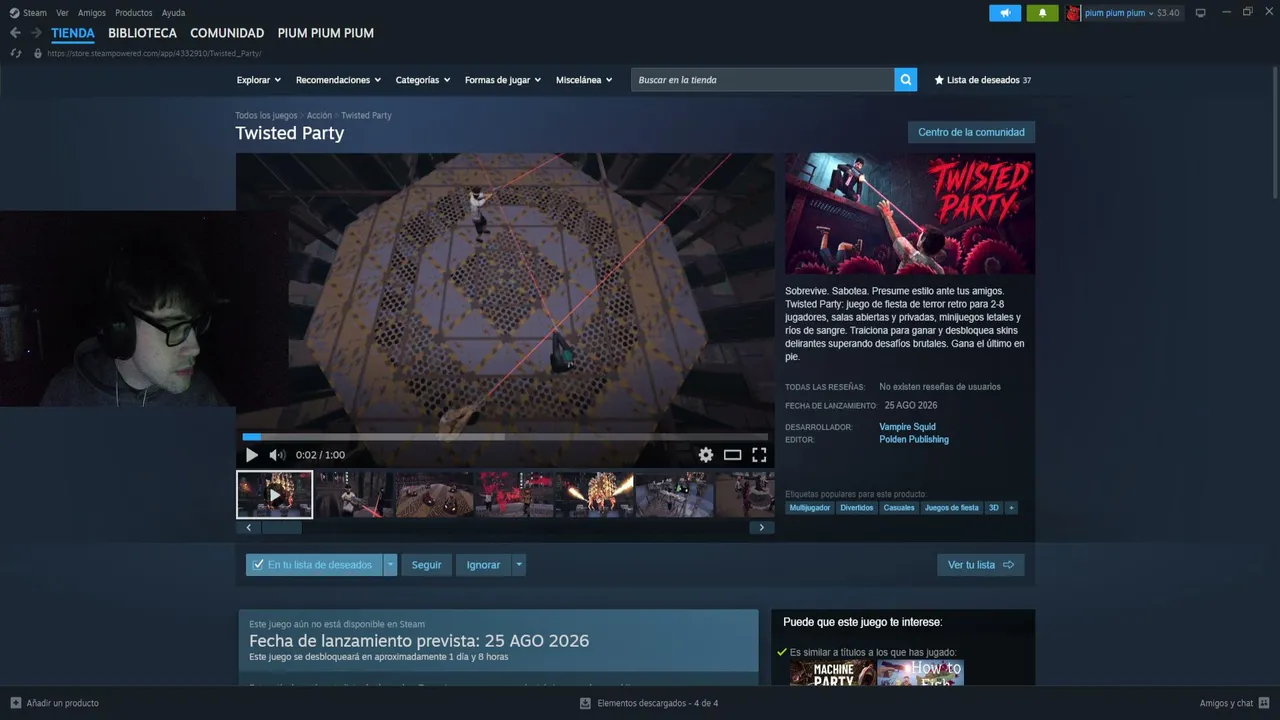Open Centro de la comunidad
Image resolution: width=1280 pixels, height=720 pixels.
pyautogui.click(x=971, y=132)
